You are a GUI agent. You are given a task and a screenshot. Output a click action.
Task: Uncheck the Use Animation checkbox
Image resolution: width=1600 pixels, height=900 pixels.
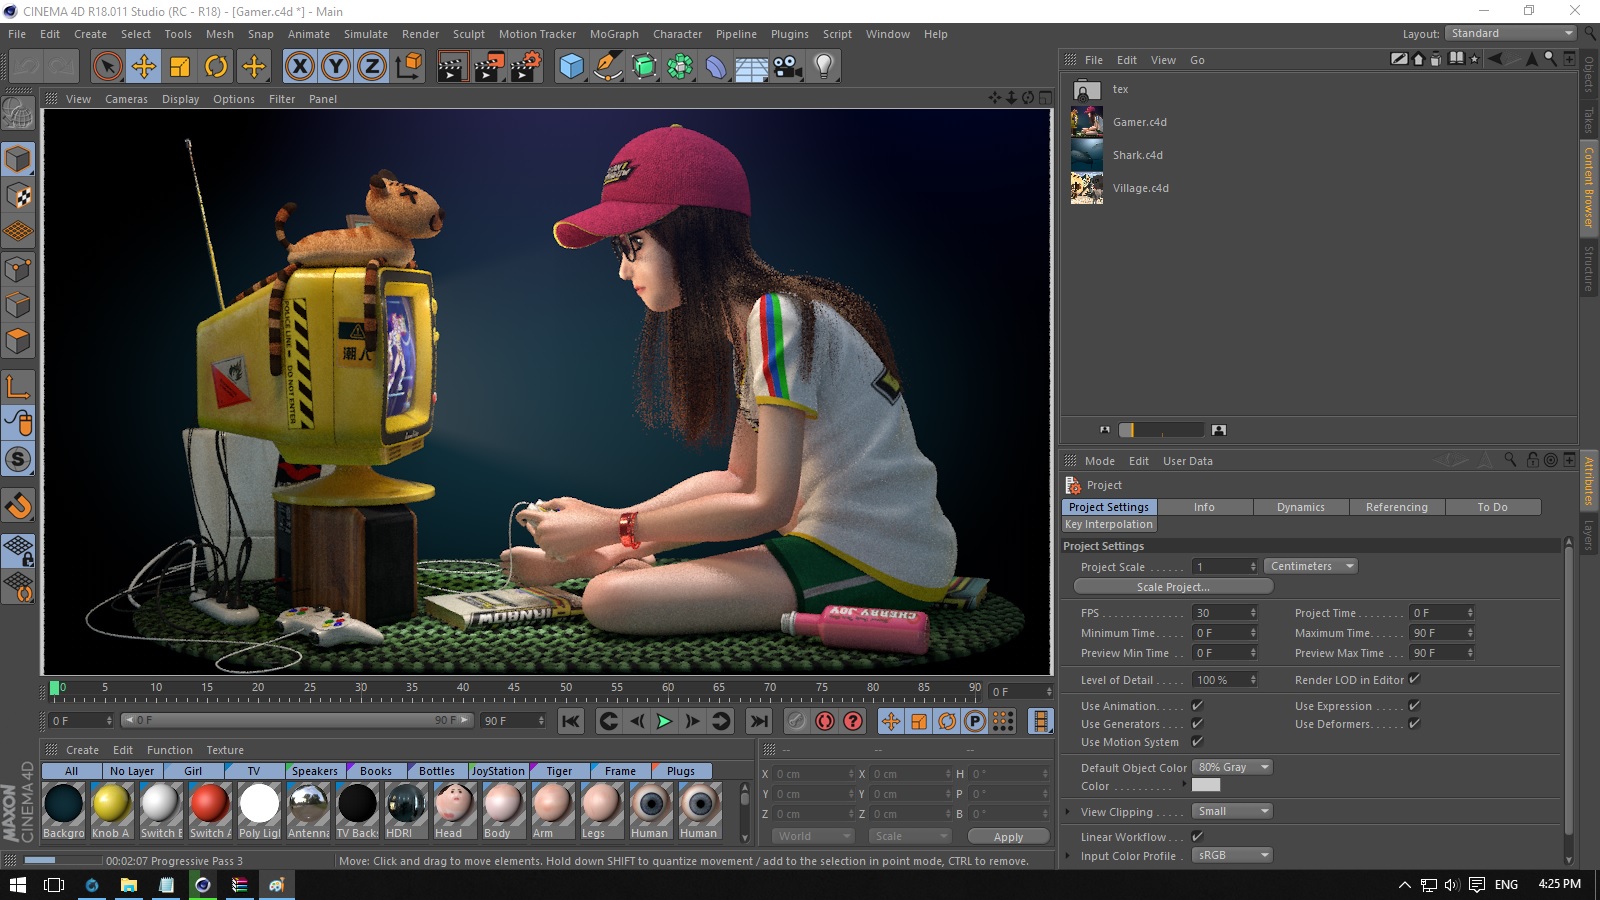point(1197,706)
